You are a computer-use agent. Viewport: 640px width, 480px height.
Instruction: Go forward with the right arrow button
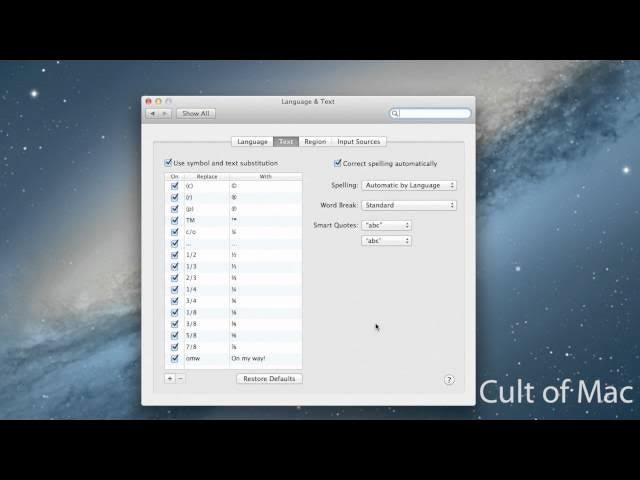tap(165, 114)
